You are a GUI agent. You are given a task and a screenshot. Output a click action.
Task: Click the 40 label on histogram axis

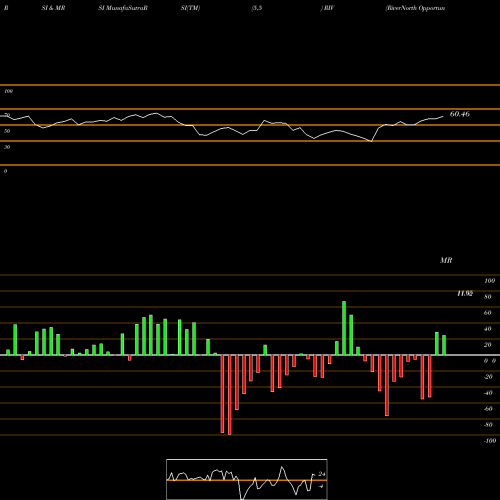488,329
